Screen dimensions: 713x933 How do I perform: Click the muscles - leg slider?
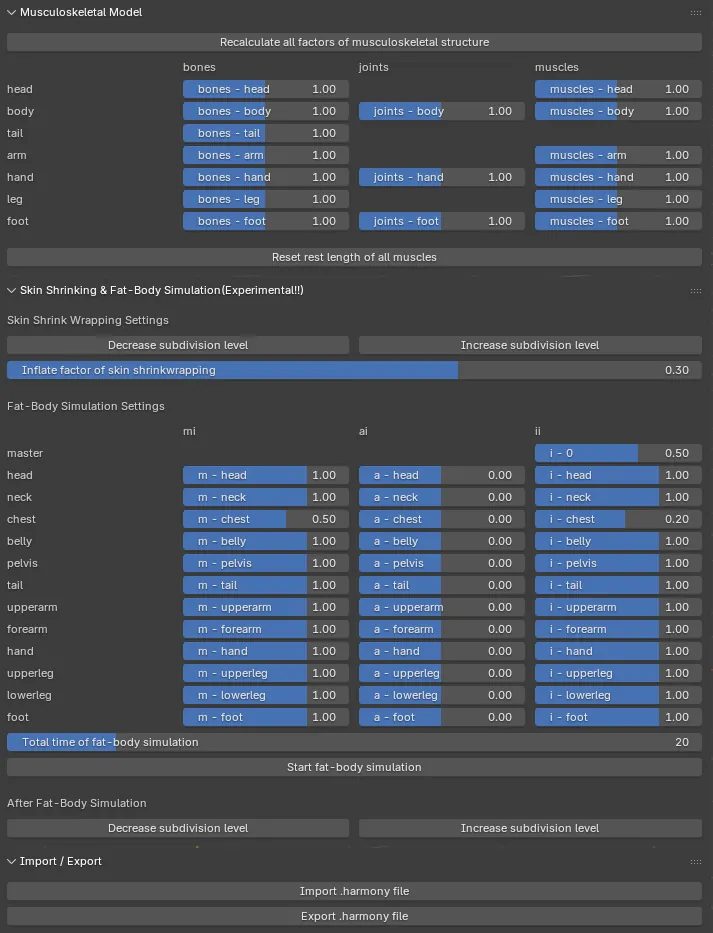click(618, 199)
